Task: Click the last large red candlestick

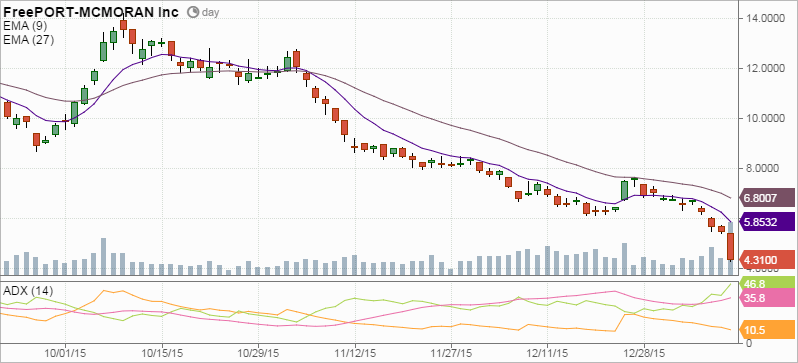Action: tap(730, 247)
